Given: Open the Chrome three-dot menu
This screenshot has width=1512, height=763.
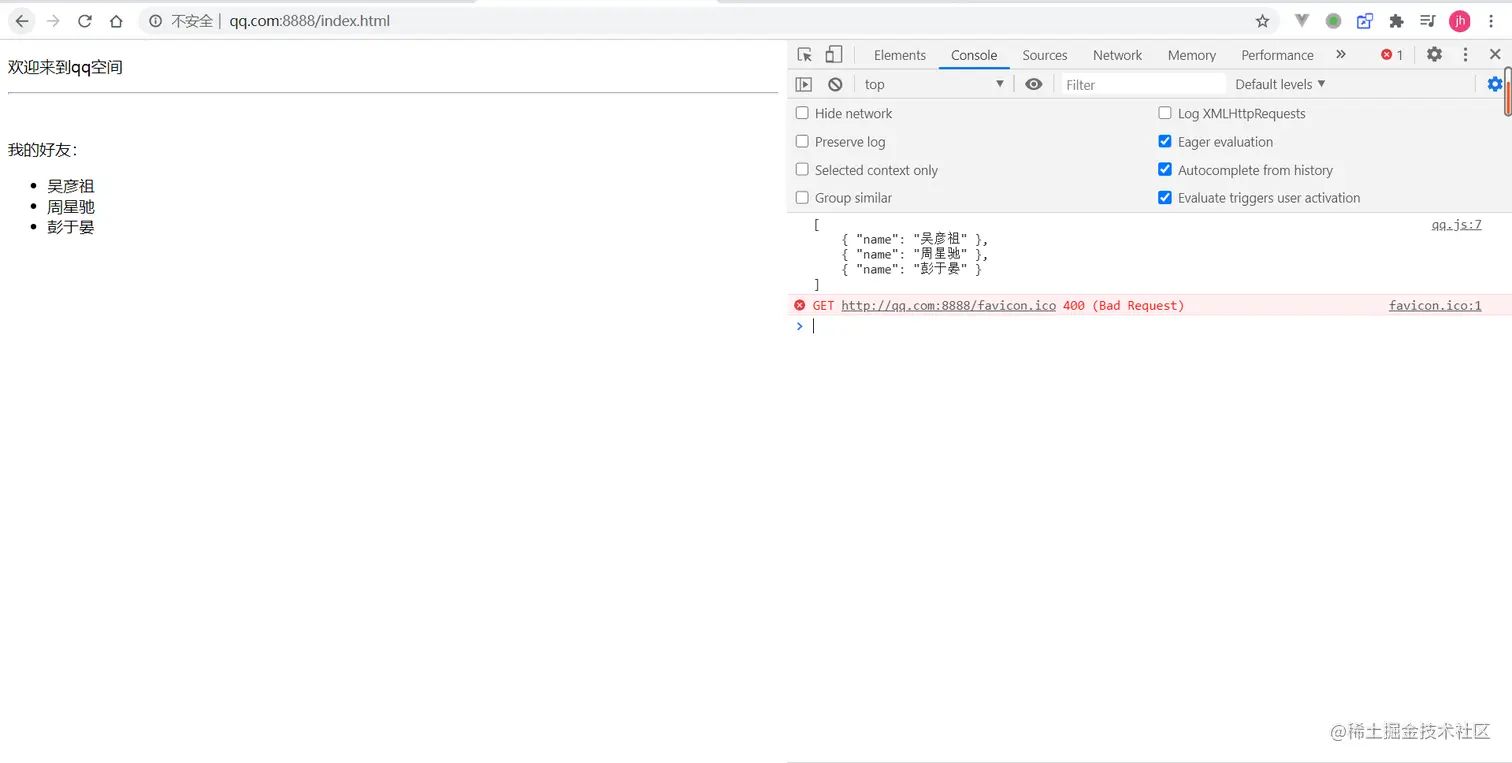Looking at the screenshot, I should [x=1491, y=21].
